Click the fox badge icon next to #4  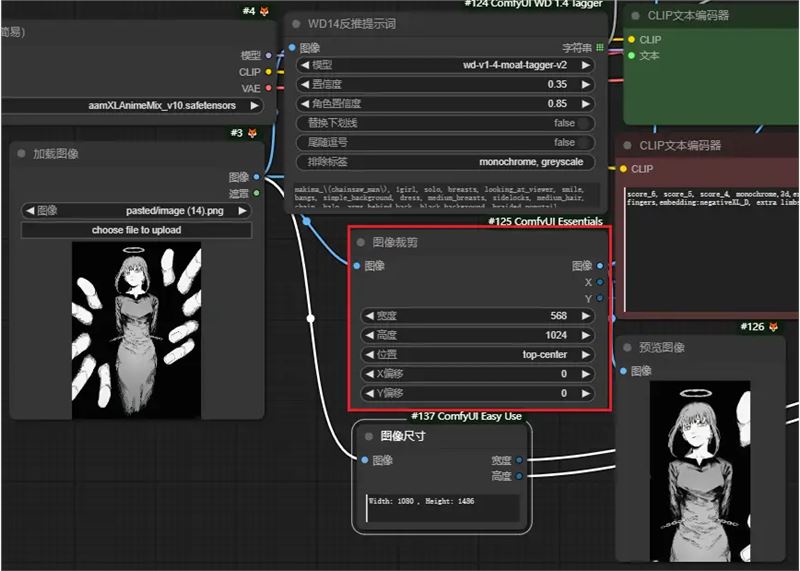coord(264,11)
